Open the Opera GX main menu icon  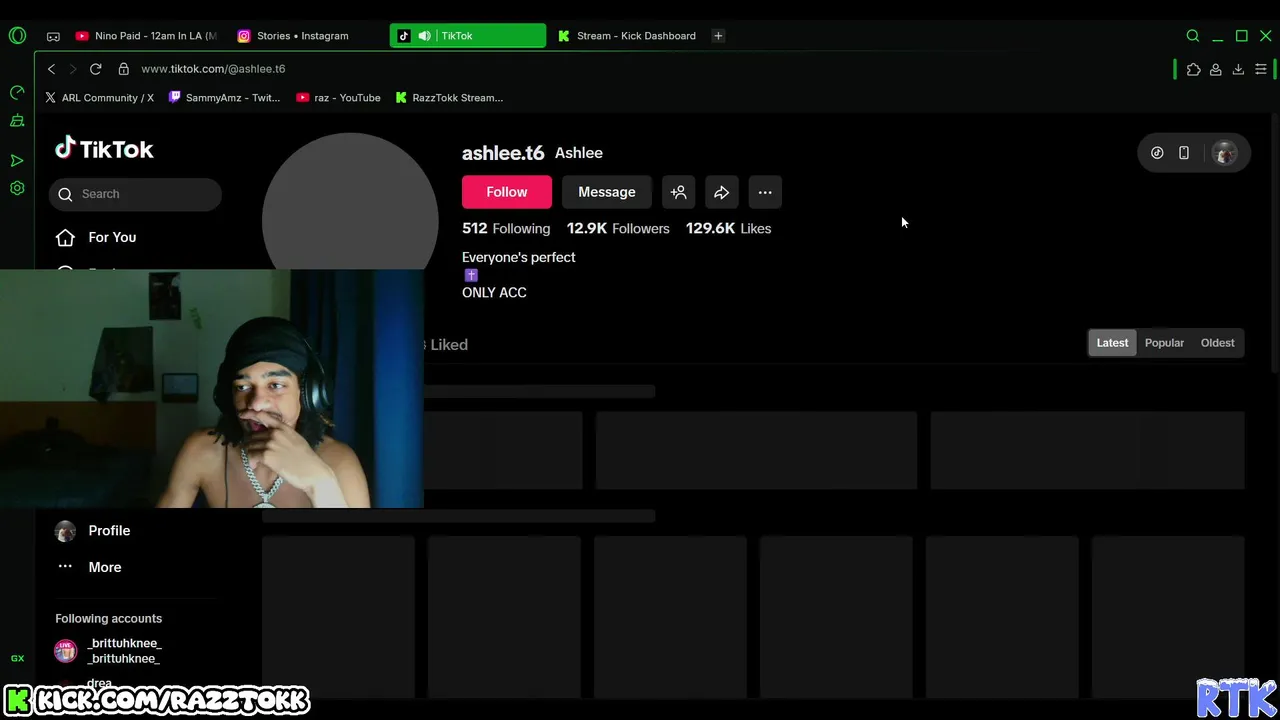17,35
